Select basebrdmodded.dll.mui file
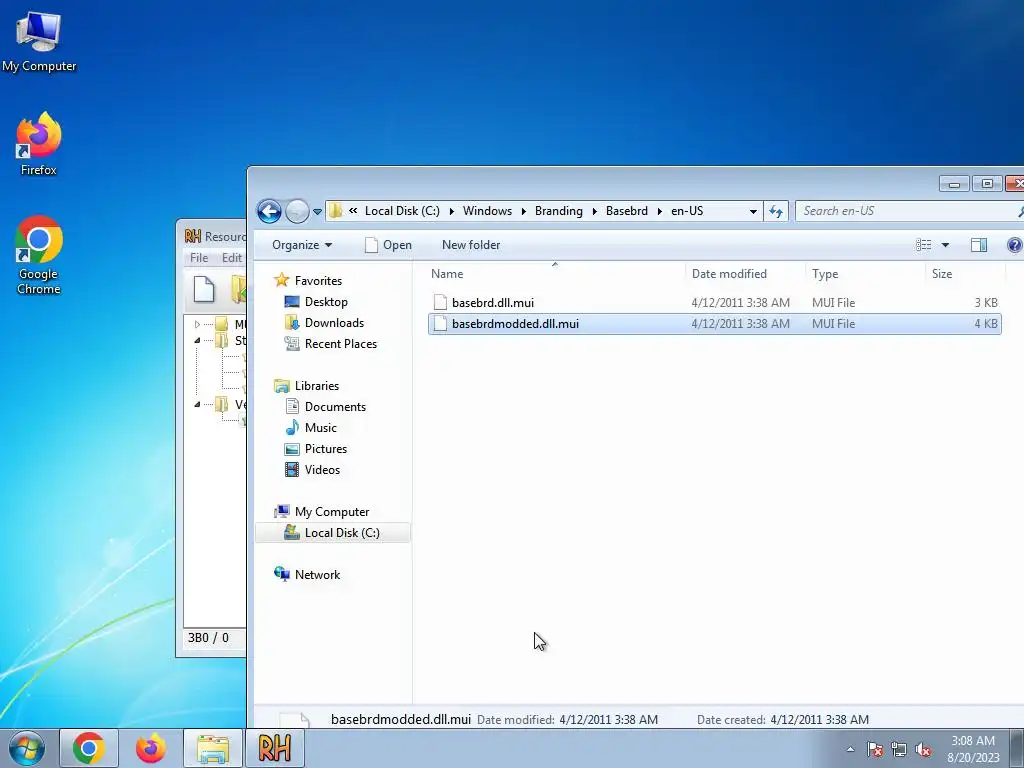This screenshot has height=768, width=1024. [714, 324]
